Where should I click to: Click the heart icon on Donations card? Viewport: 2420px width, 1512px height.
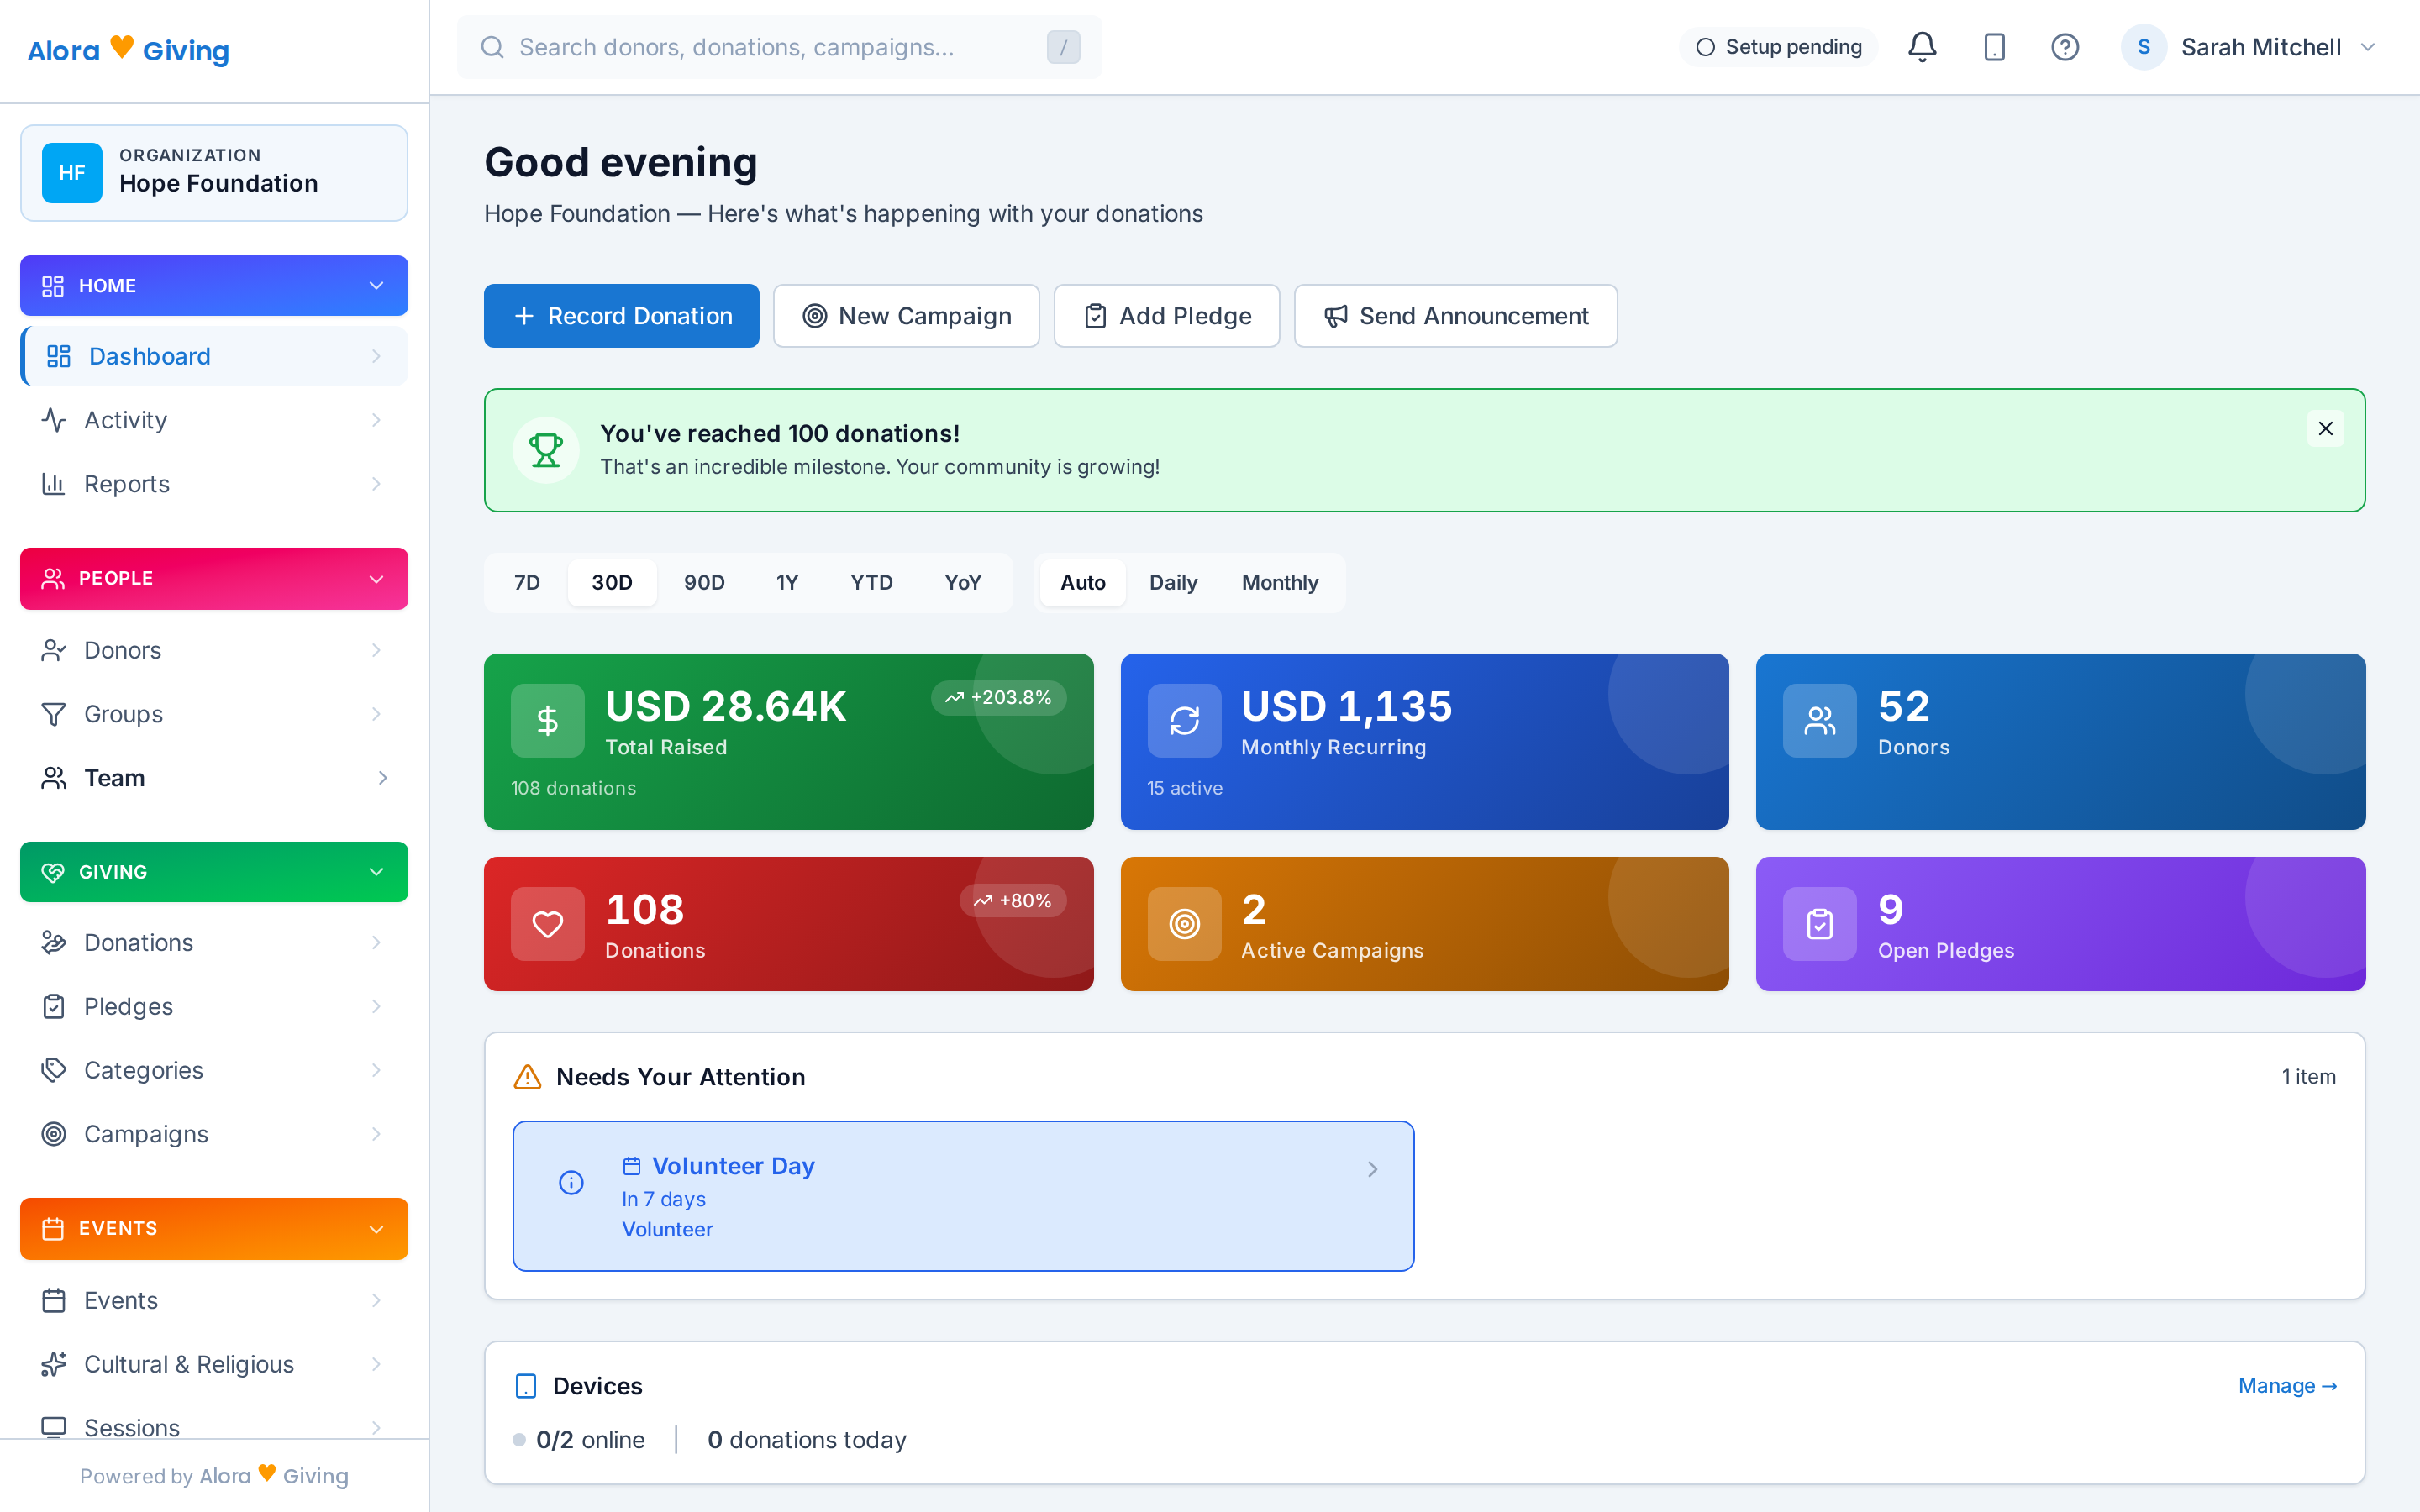[x=547, y=923]
